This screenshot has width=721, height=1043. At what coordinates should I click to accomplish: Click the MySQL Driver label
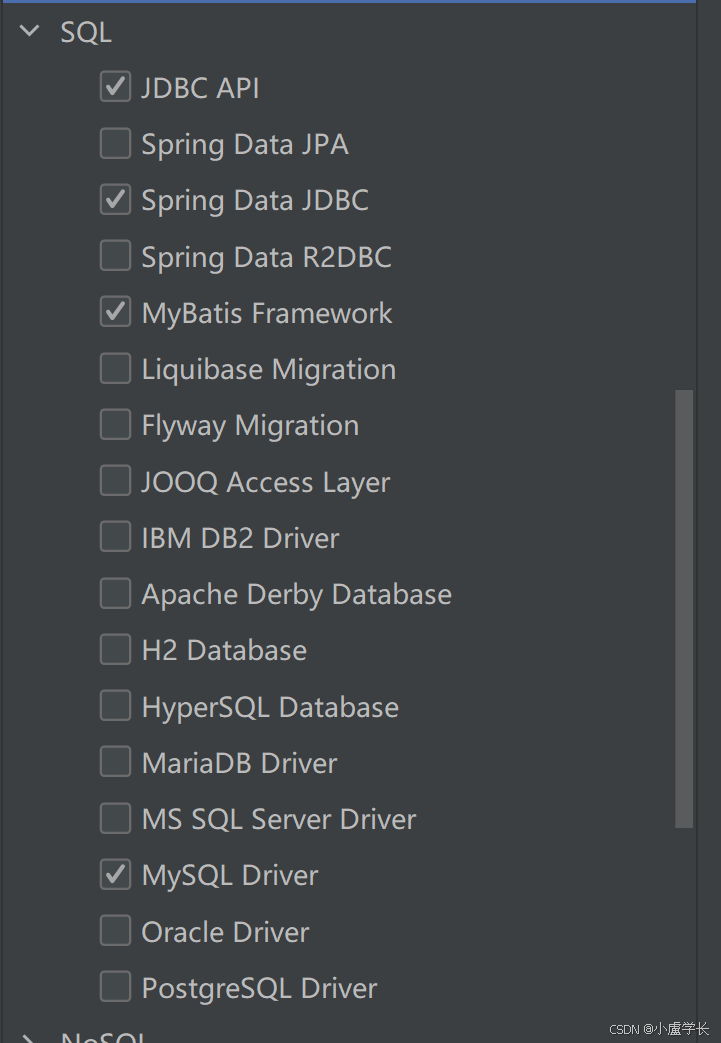pyautogui.click(x=230, y=875)
